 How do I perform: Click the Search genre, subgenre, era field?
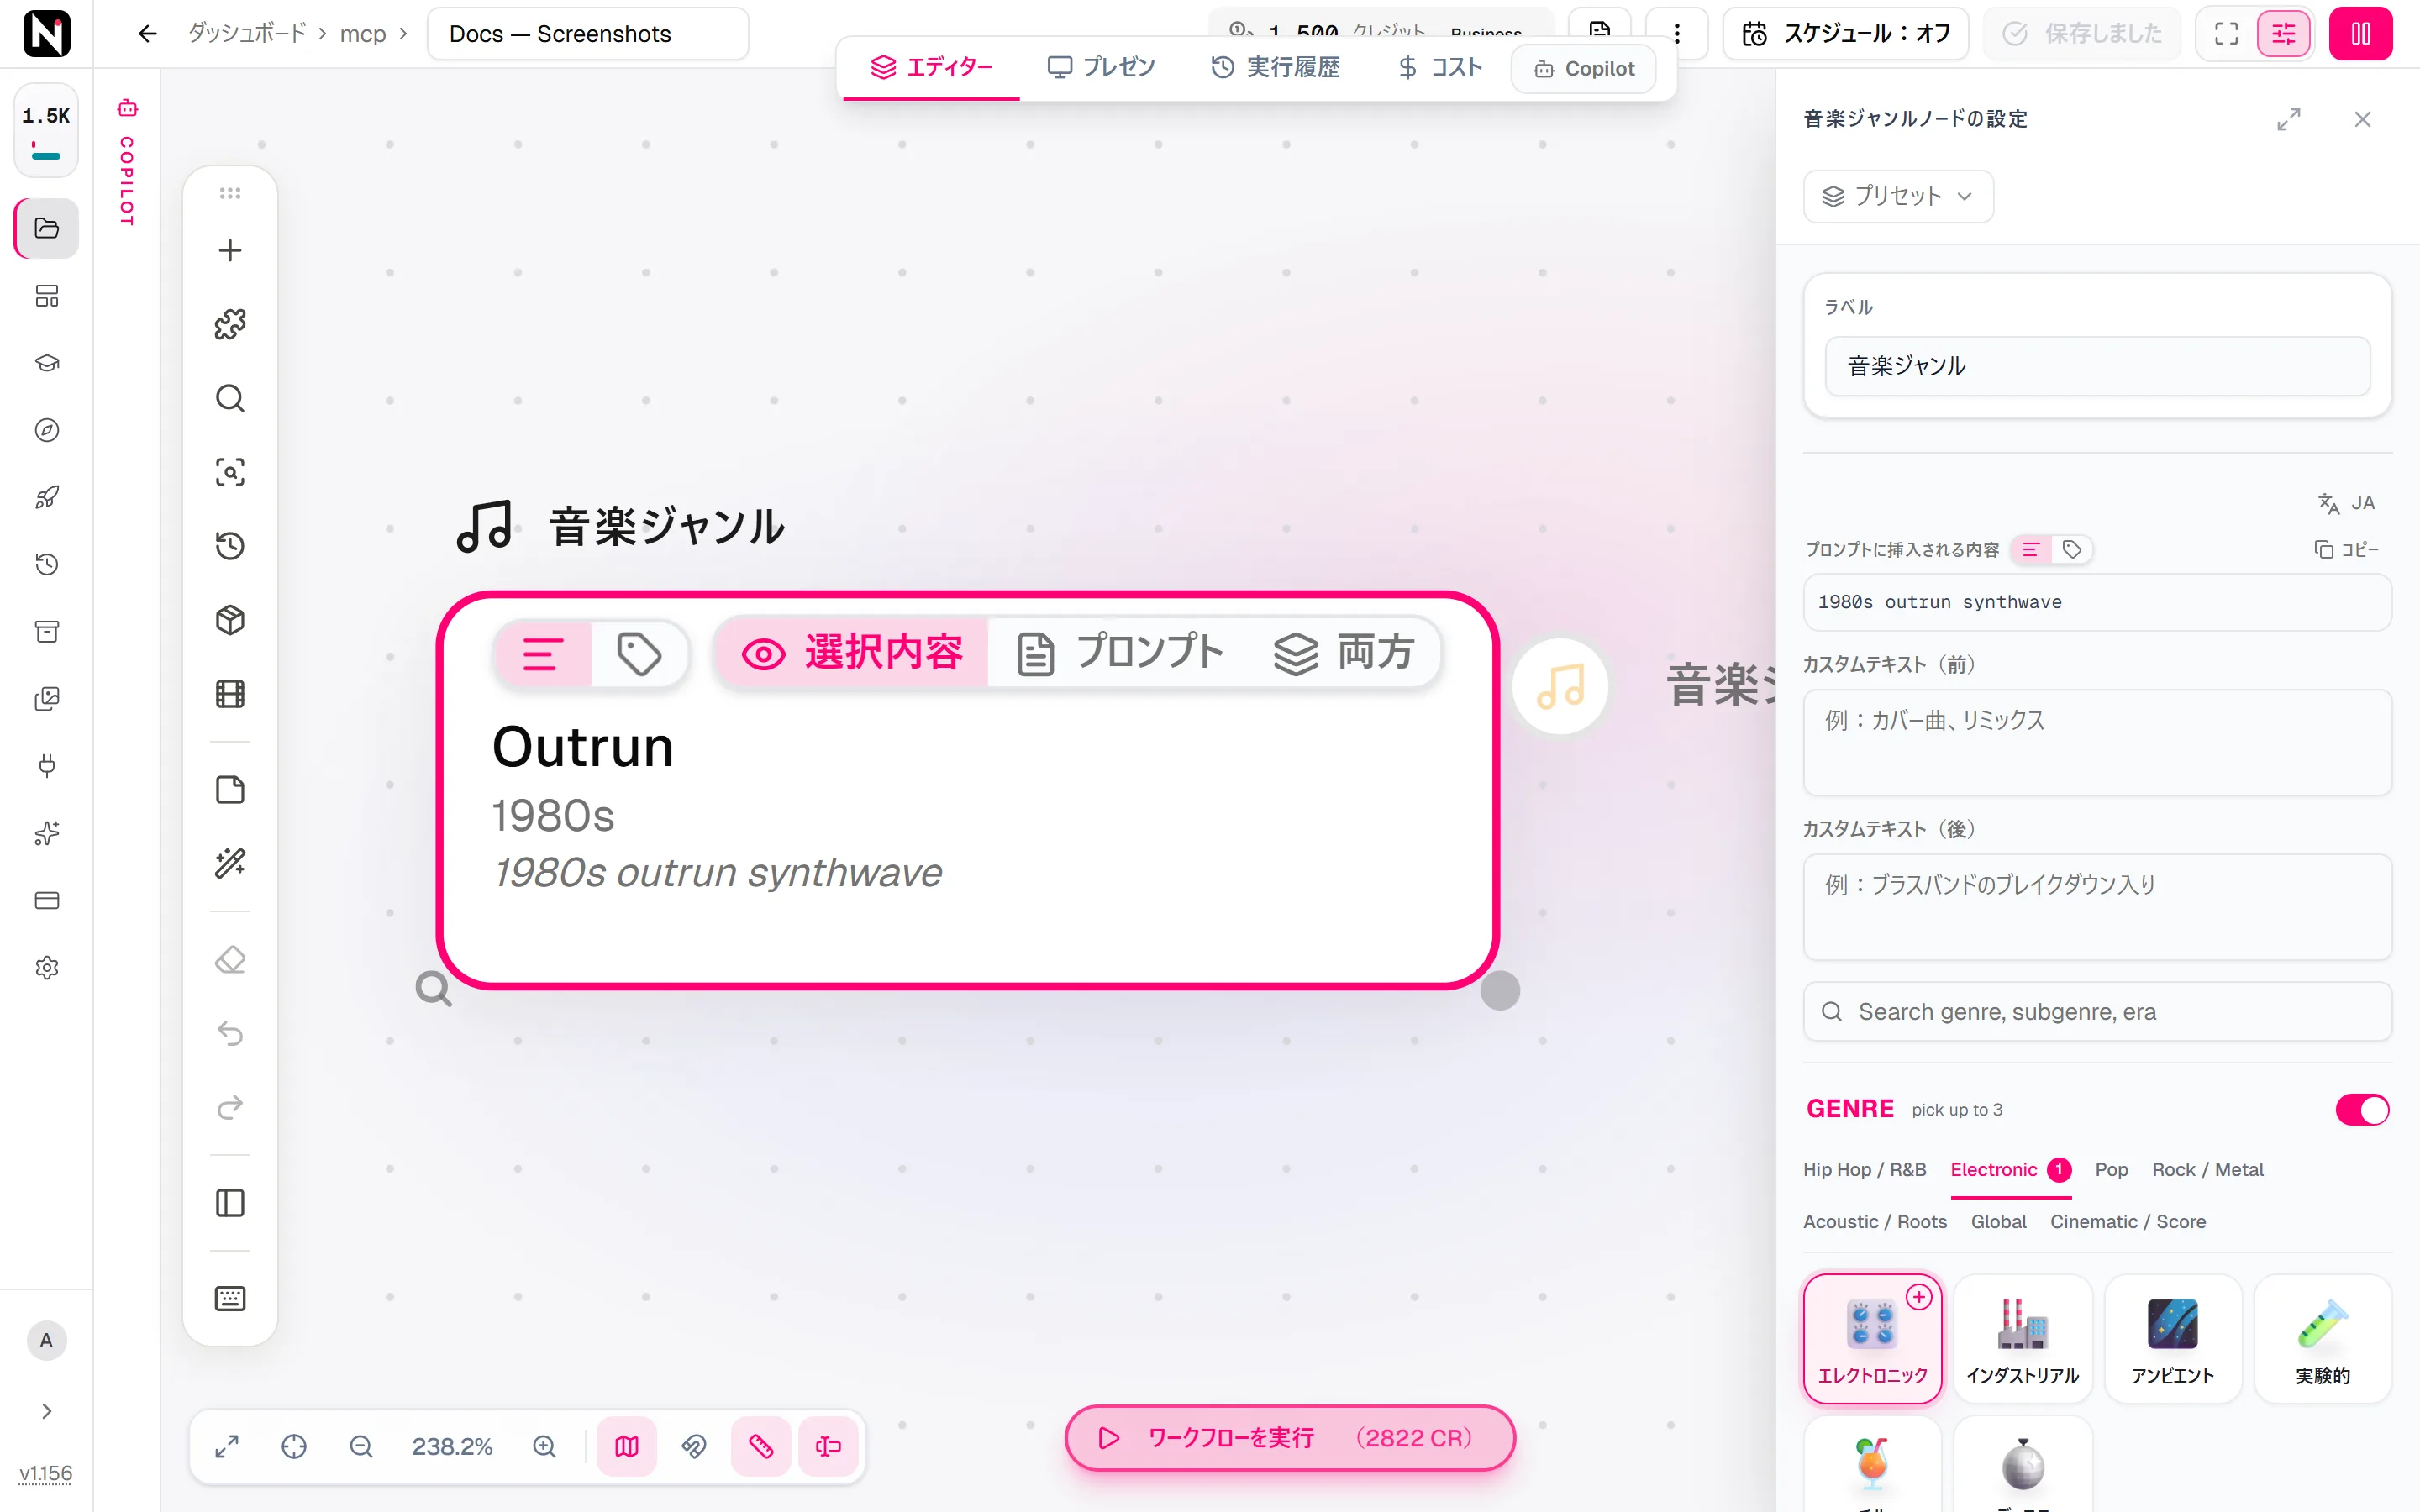click(2097, 1012)
